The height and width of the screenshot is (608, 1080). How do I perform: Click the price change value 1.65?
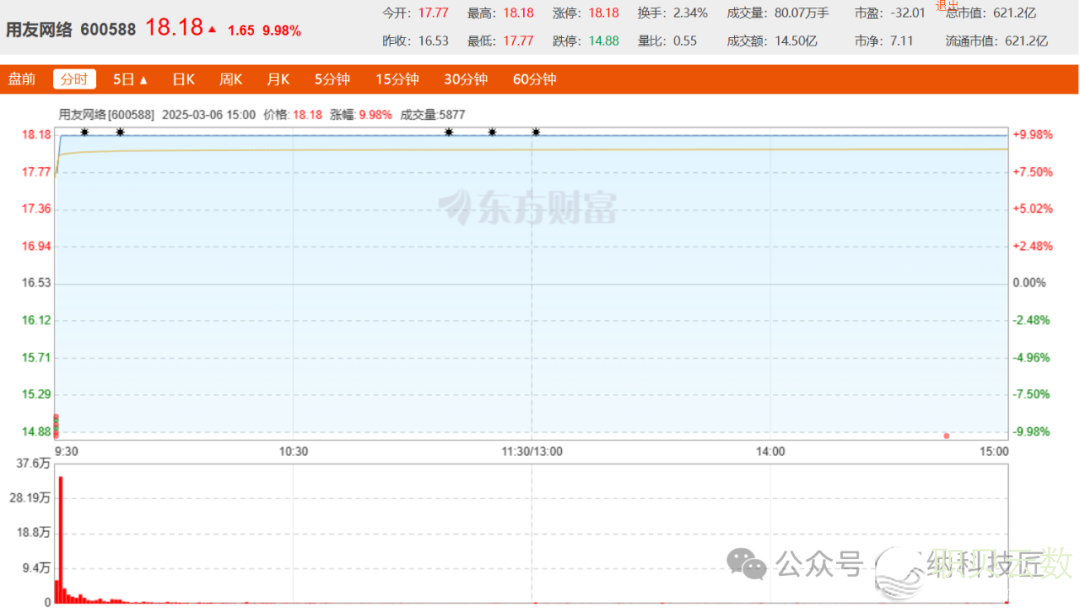point(241,31)
